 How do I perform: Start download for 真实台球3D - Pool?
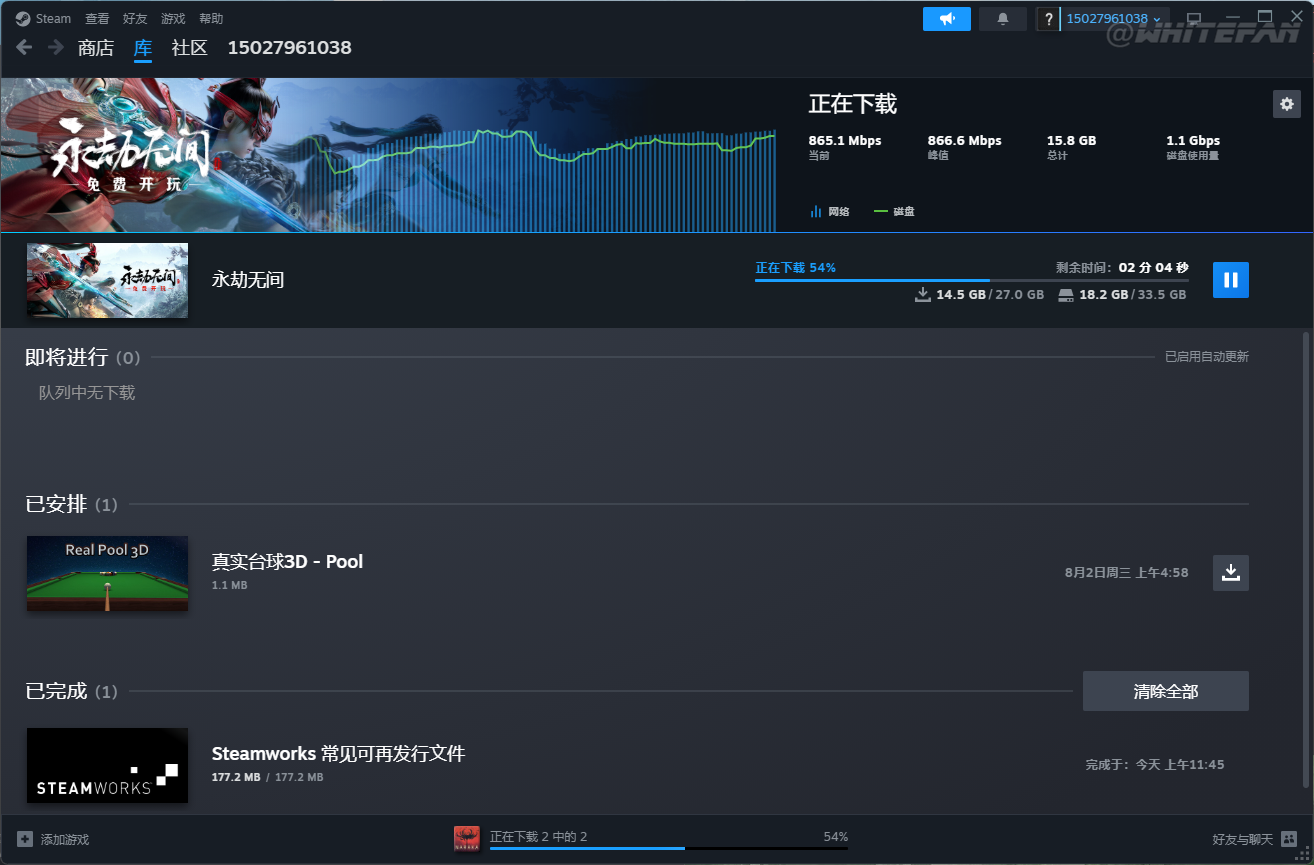(x=1231, y=573)
